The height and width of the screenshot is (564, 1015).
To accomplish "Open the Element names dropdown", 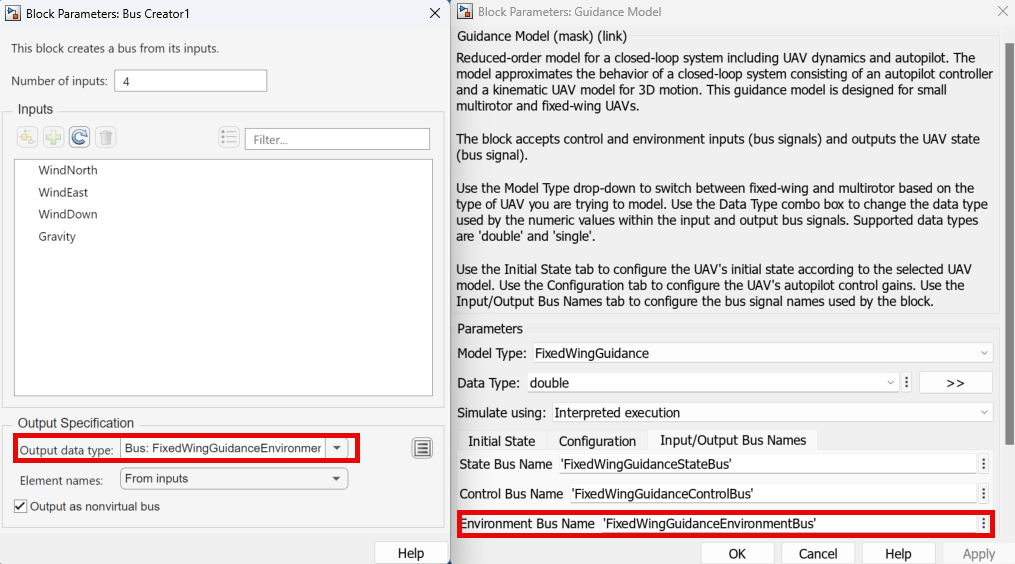I will pos(234,479).
